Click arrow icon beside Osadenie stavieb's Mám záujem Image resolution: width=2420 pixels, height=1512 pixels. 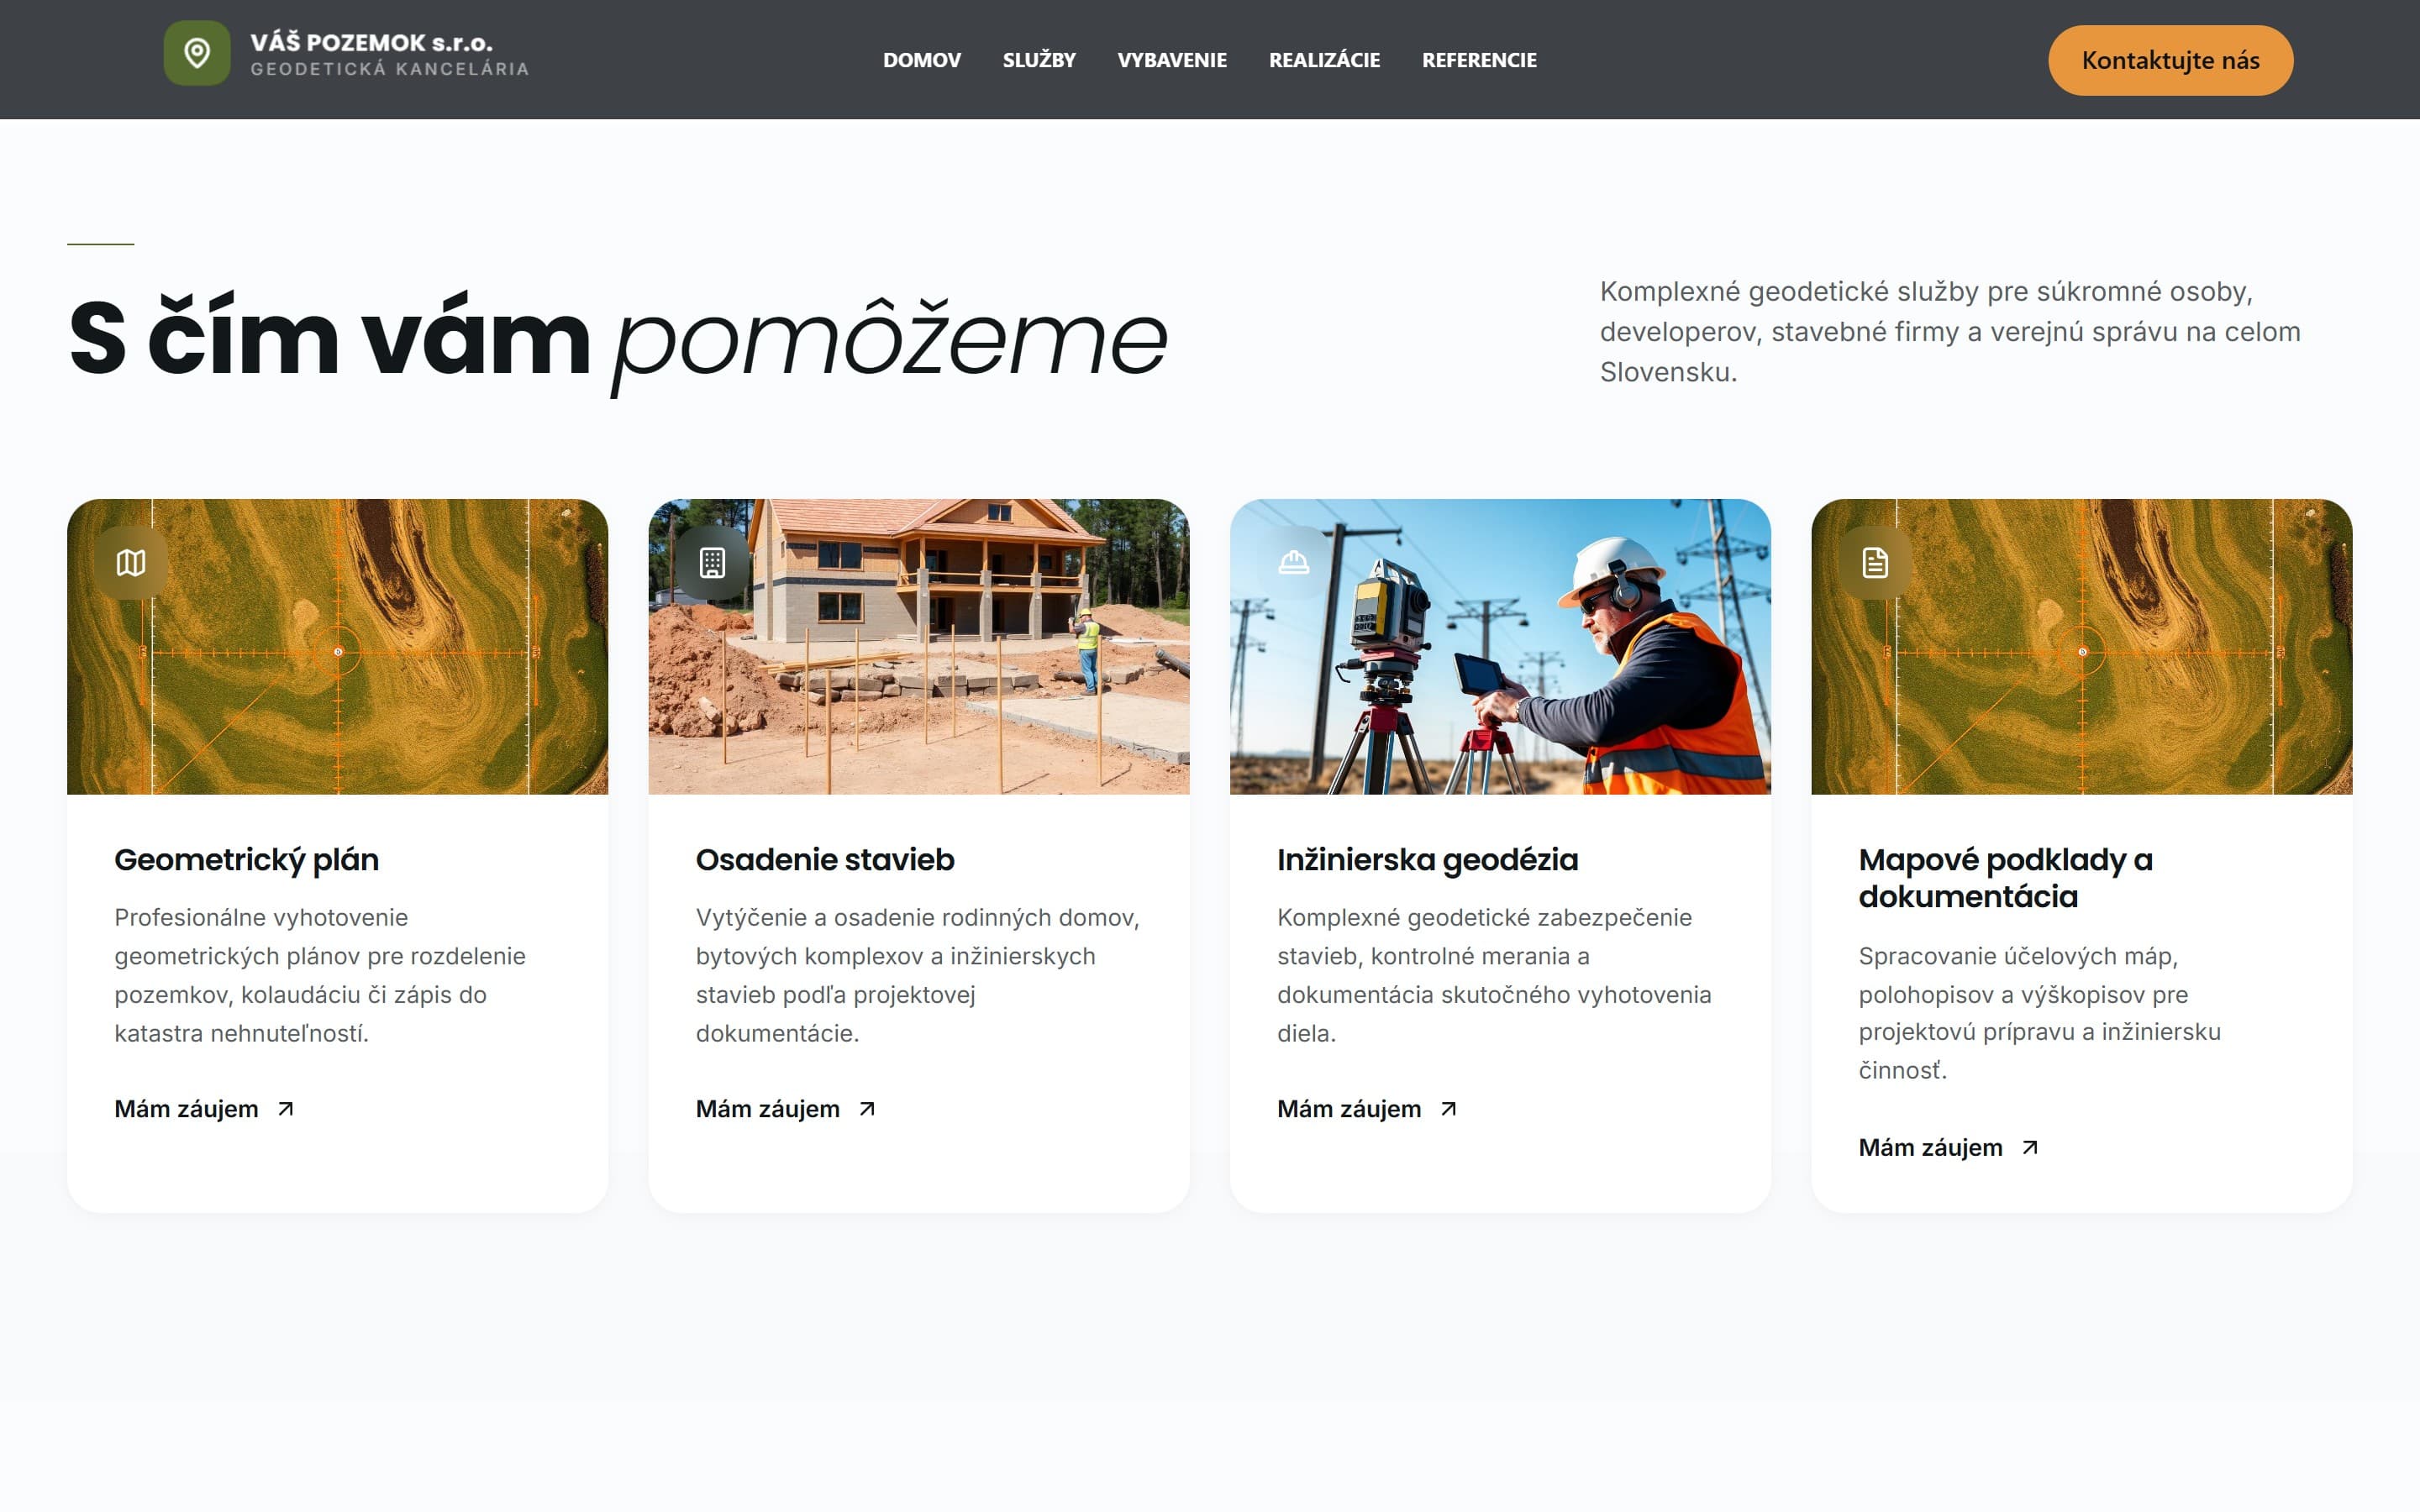click(x=867, y=1108)
